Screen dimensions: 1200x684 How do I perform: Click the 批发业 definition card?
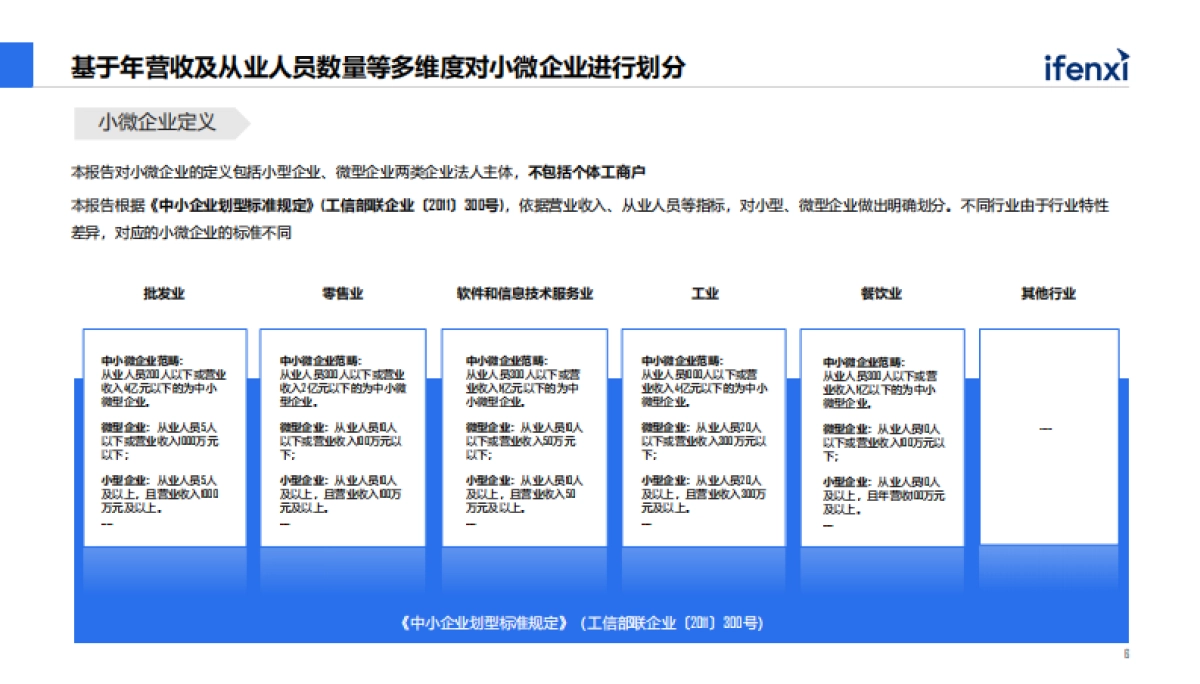[x=167, y=437]
